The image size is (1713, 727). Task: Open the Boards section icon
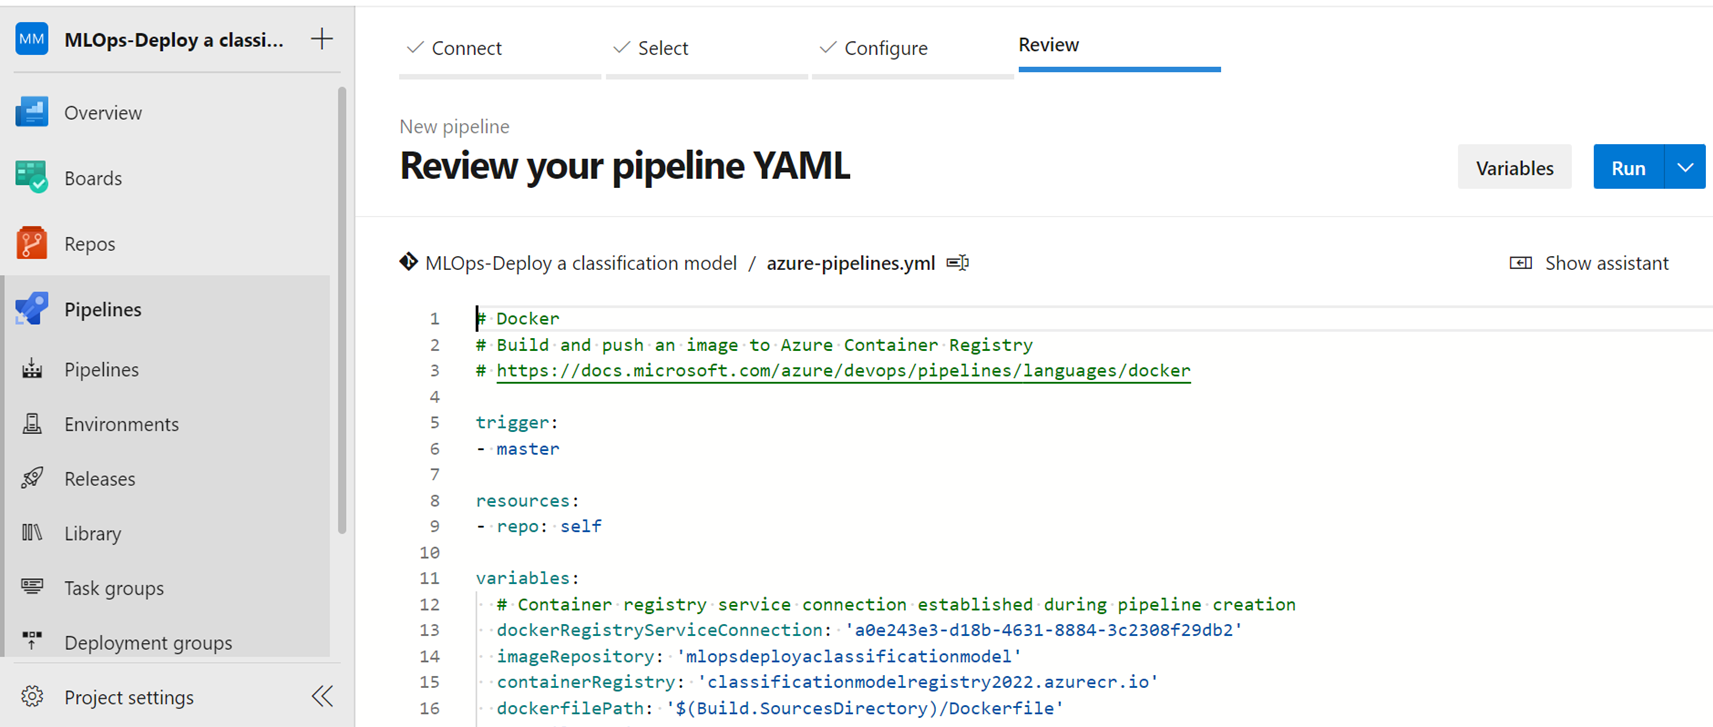32,178
